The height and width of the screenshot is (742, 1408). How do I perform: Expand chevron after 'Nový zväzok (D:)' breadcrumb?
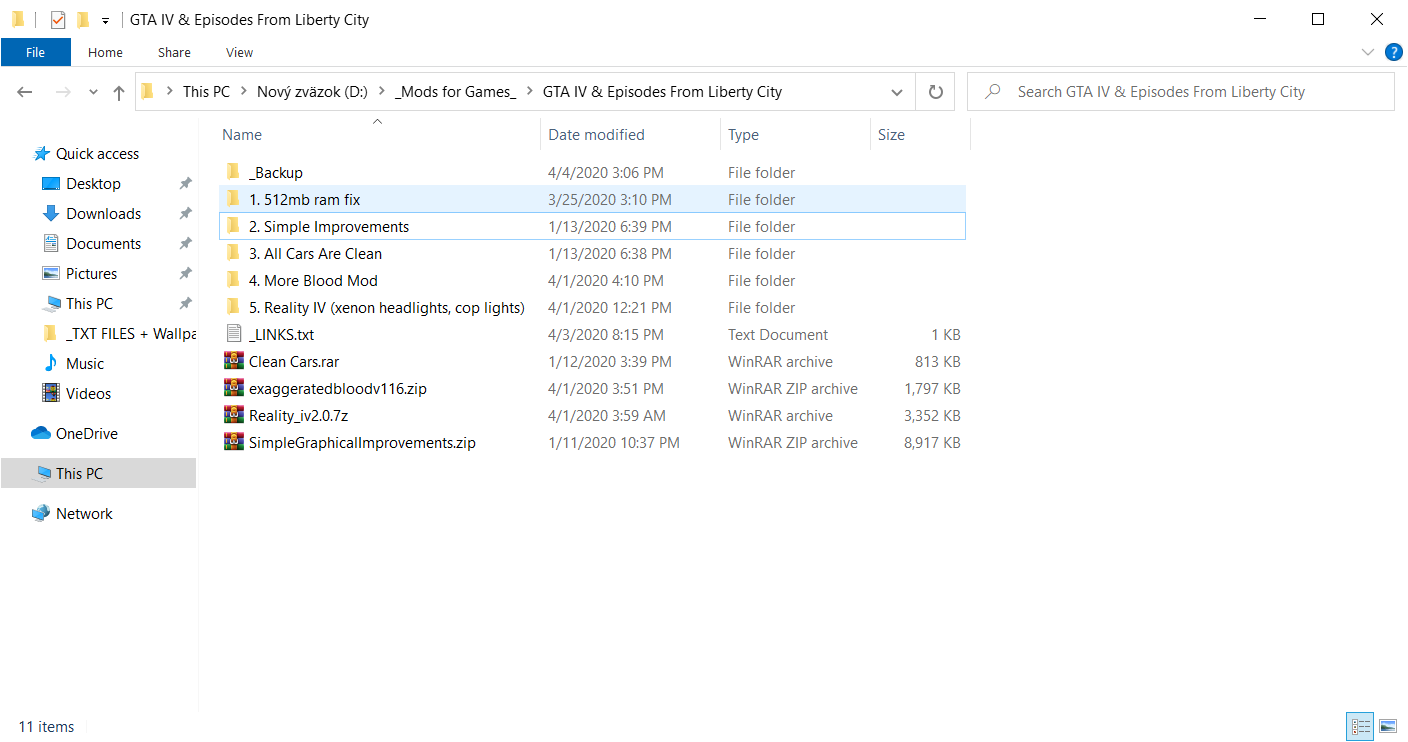[382, 92]
